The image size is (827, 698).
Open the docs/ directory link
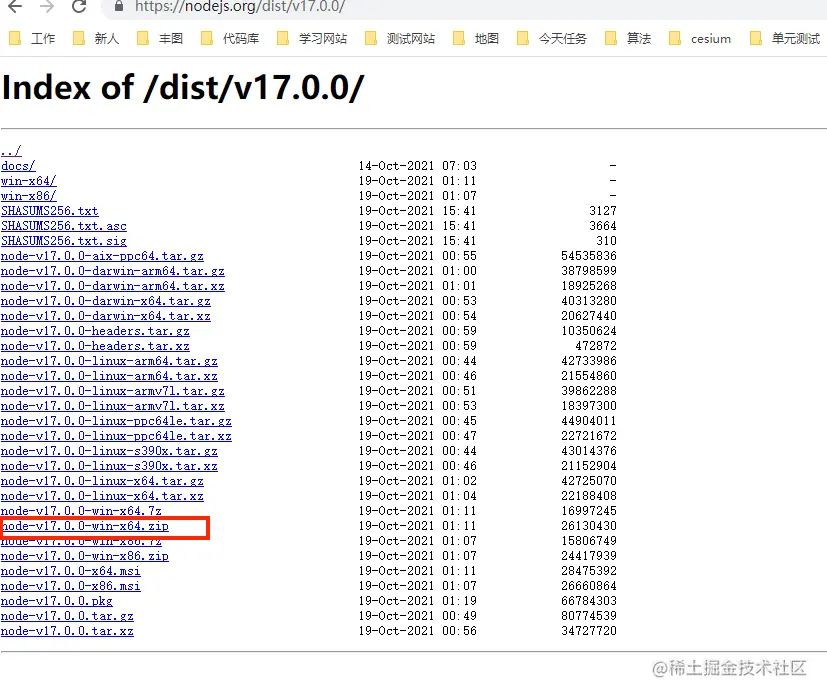tap(18, 166)
